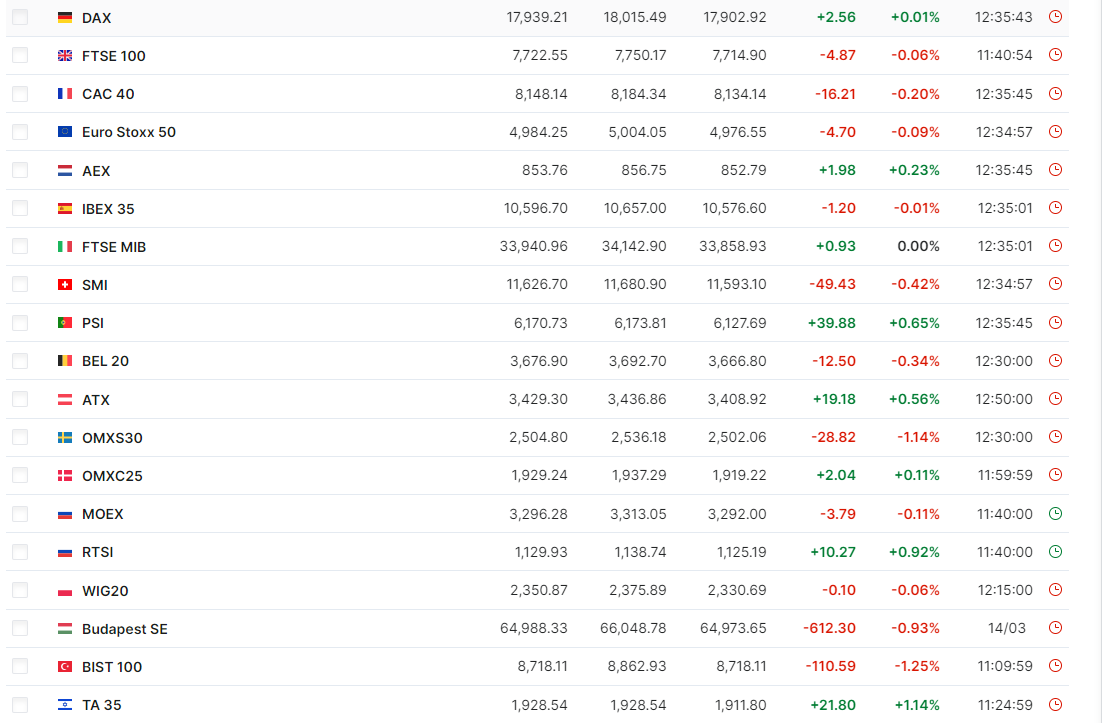Click the red clock icon in DAX row
The image size is (1107, 723).
coord(1055,17)
